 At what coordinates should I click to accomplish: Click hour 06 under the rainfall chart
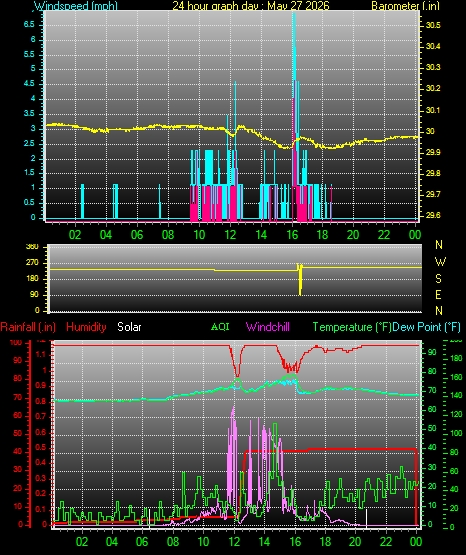tap(142, 542)
